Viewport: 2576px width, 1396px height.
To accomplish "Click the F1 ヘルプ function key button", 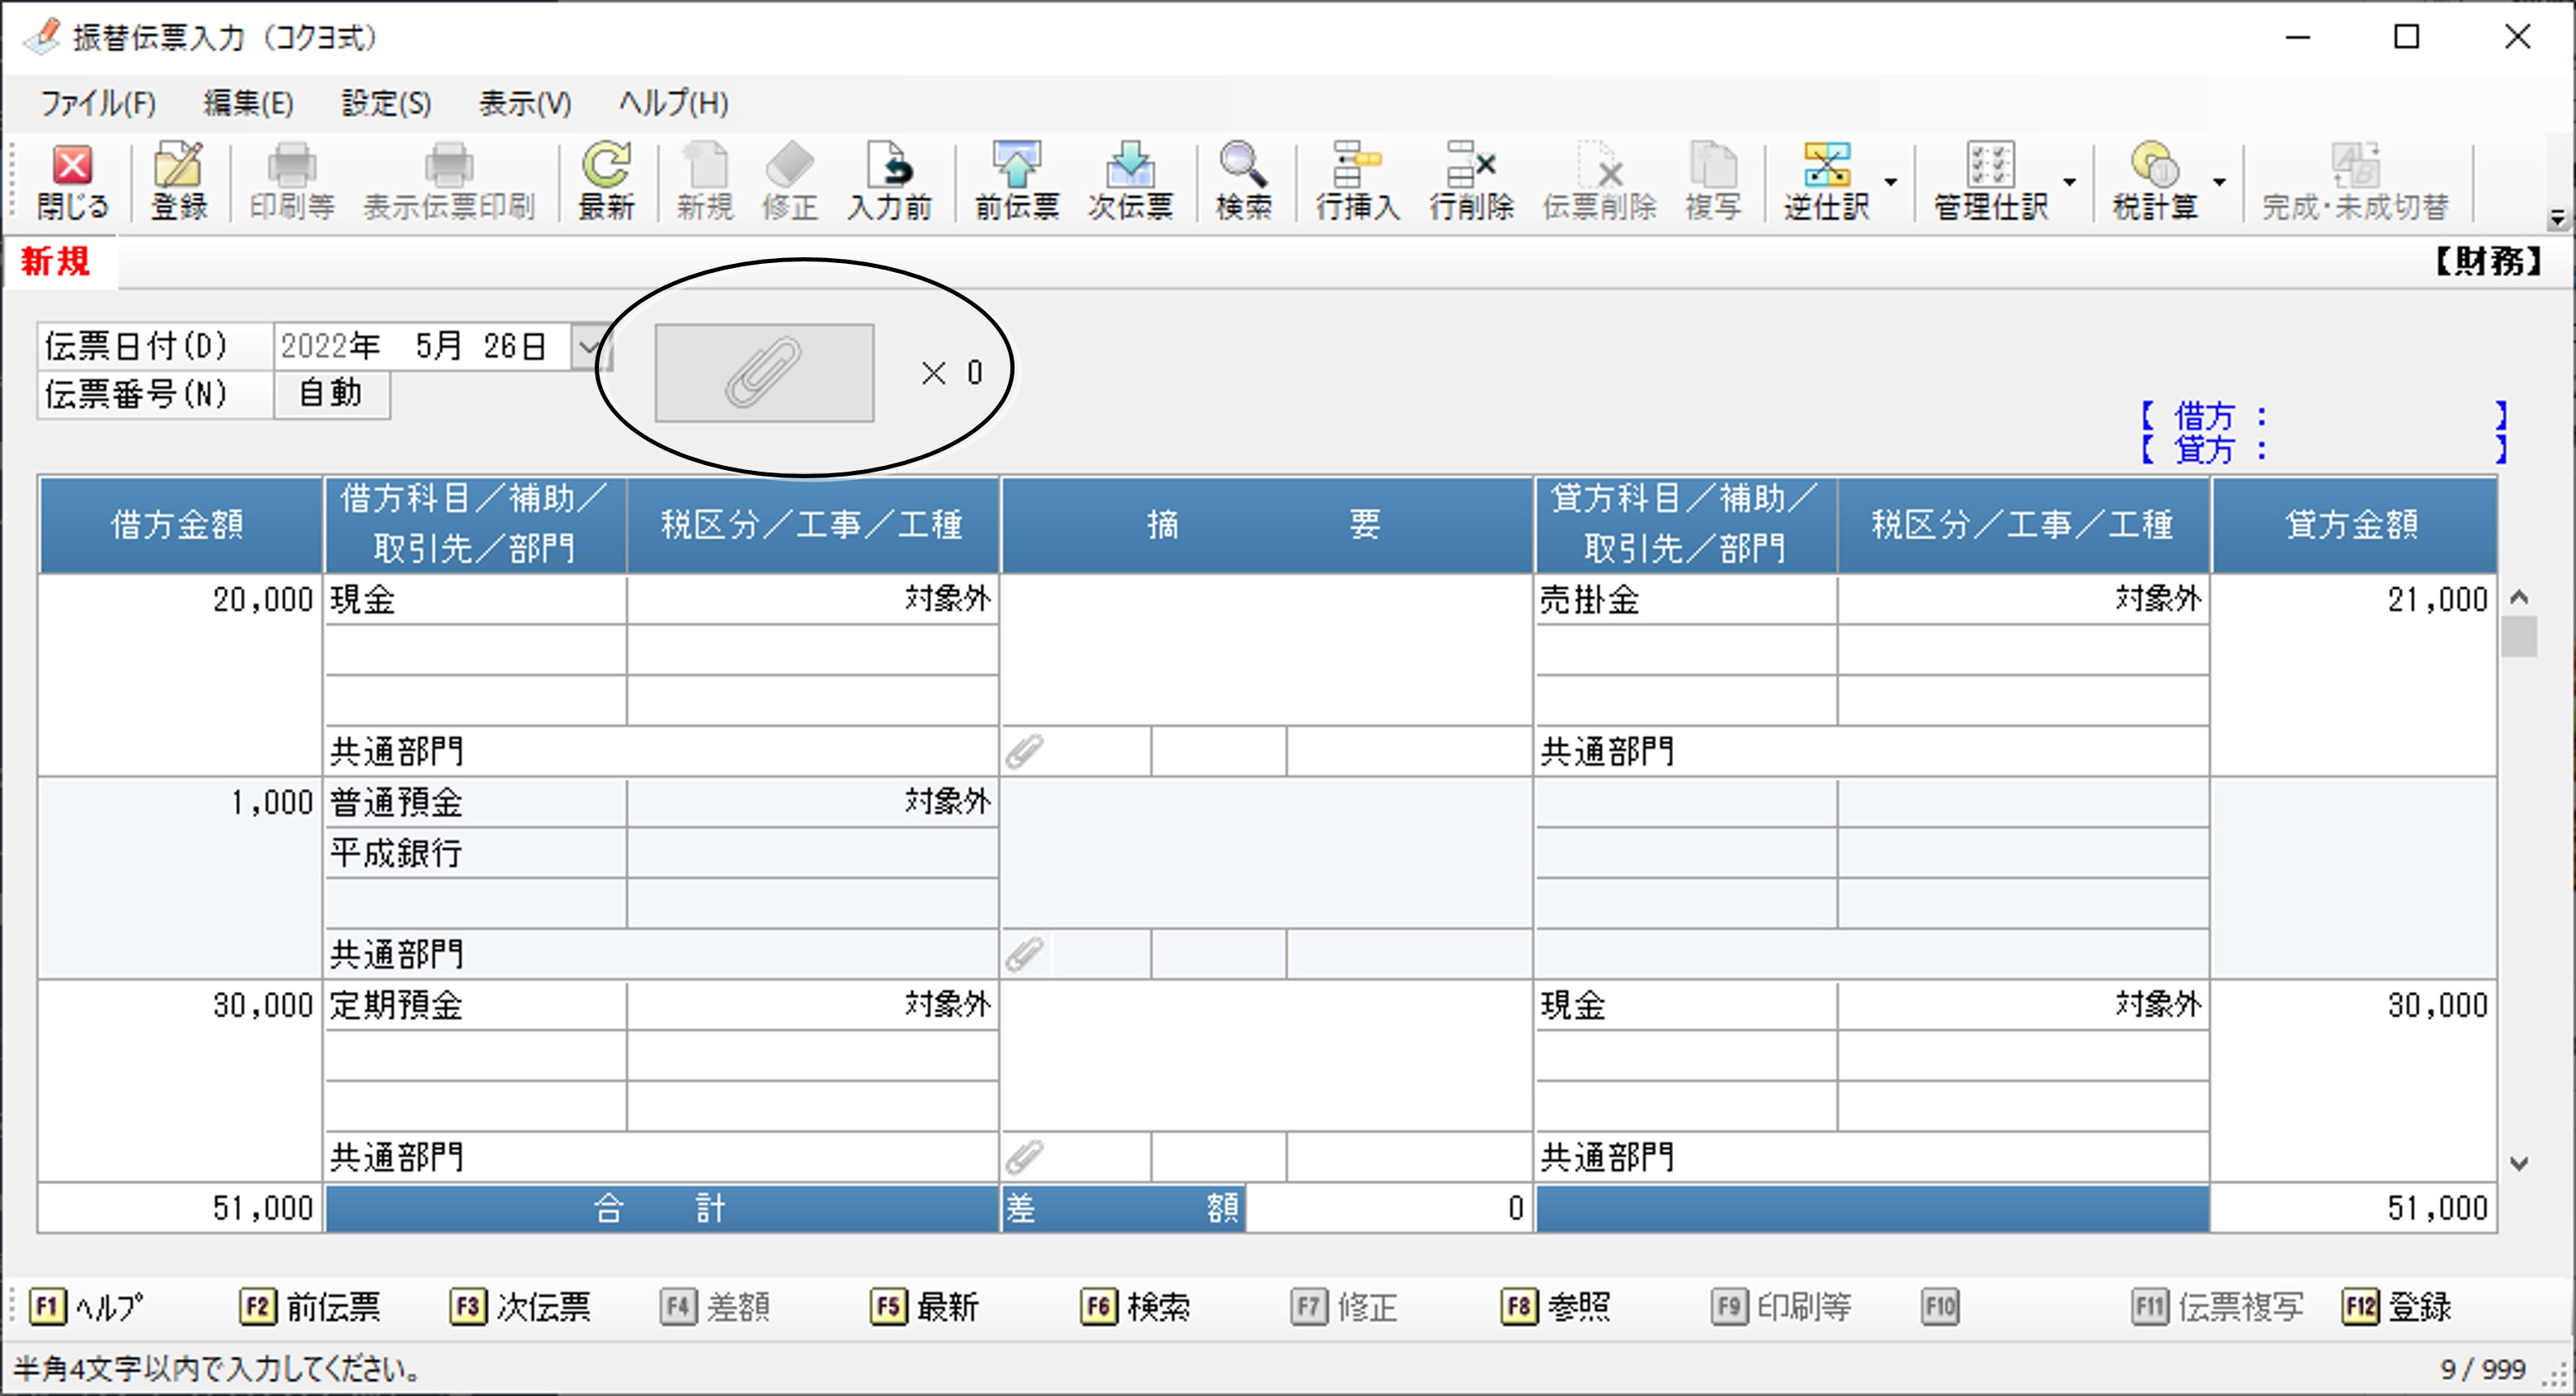I will coord(86,1306).
